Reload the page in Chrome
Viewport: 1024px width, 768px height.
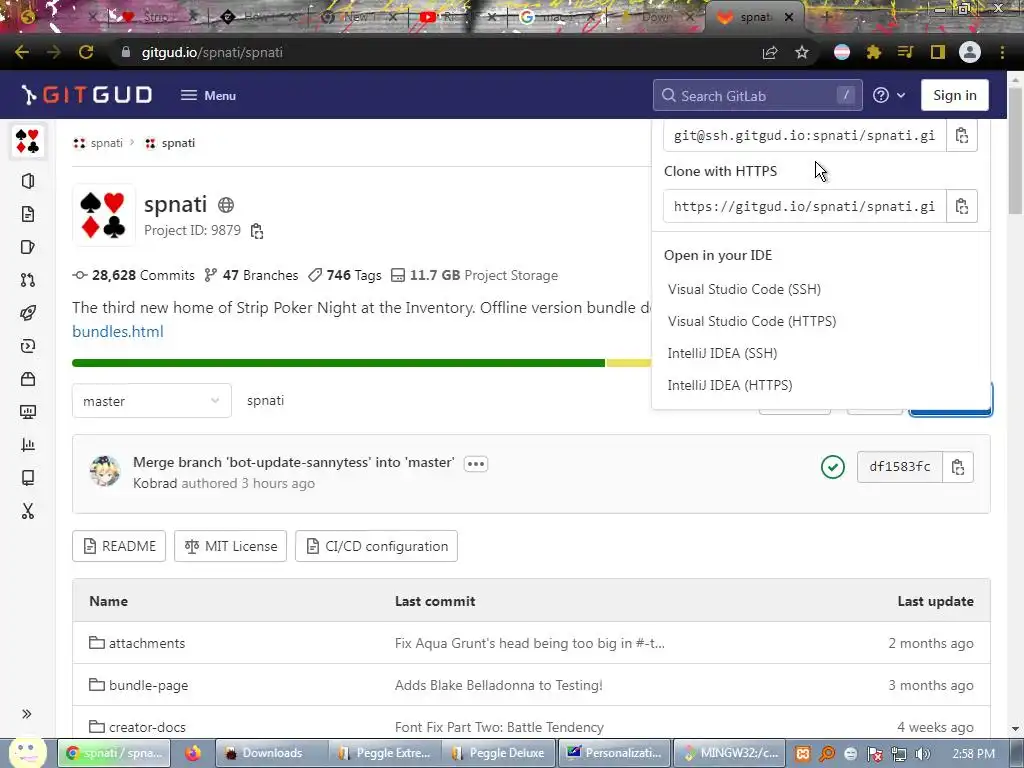pyautogui.click(x=86, y=52)
